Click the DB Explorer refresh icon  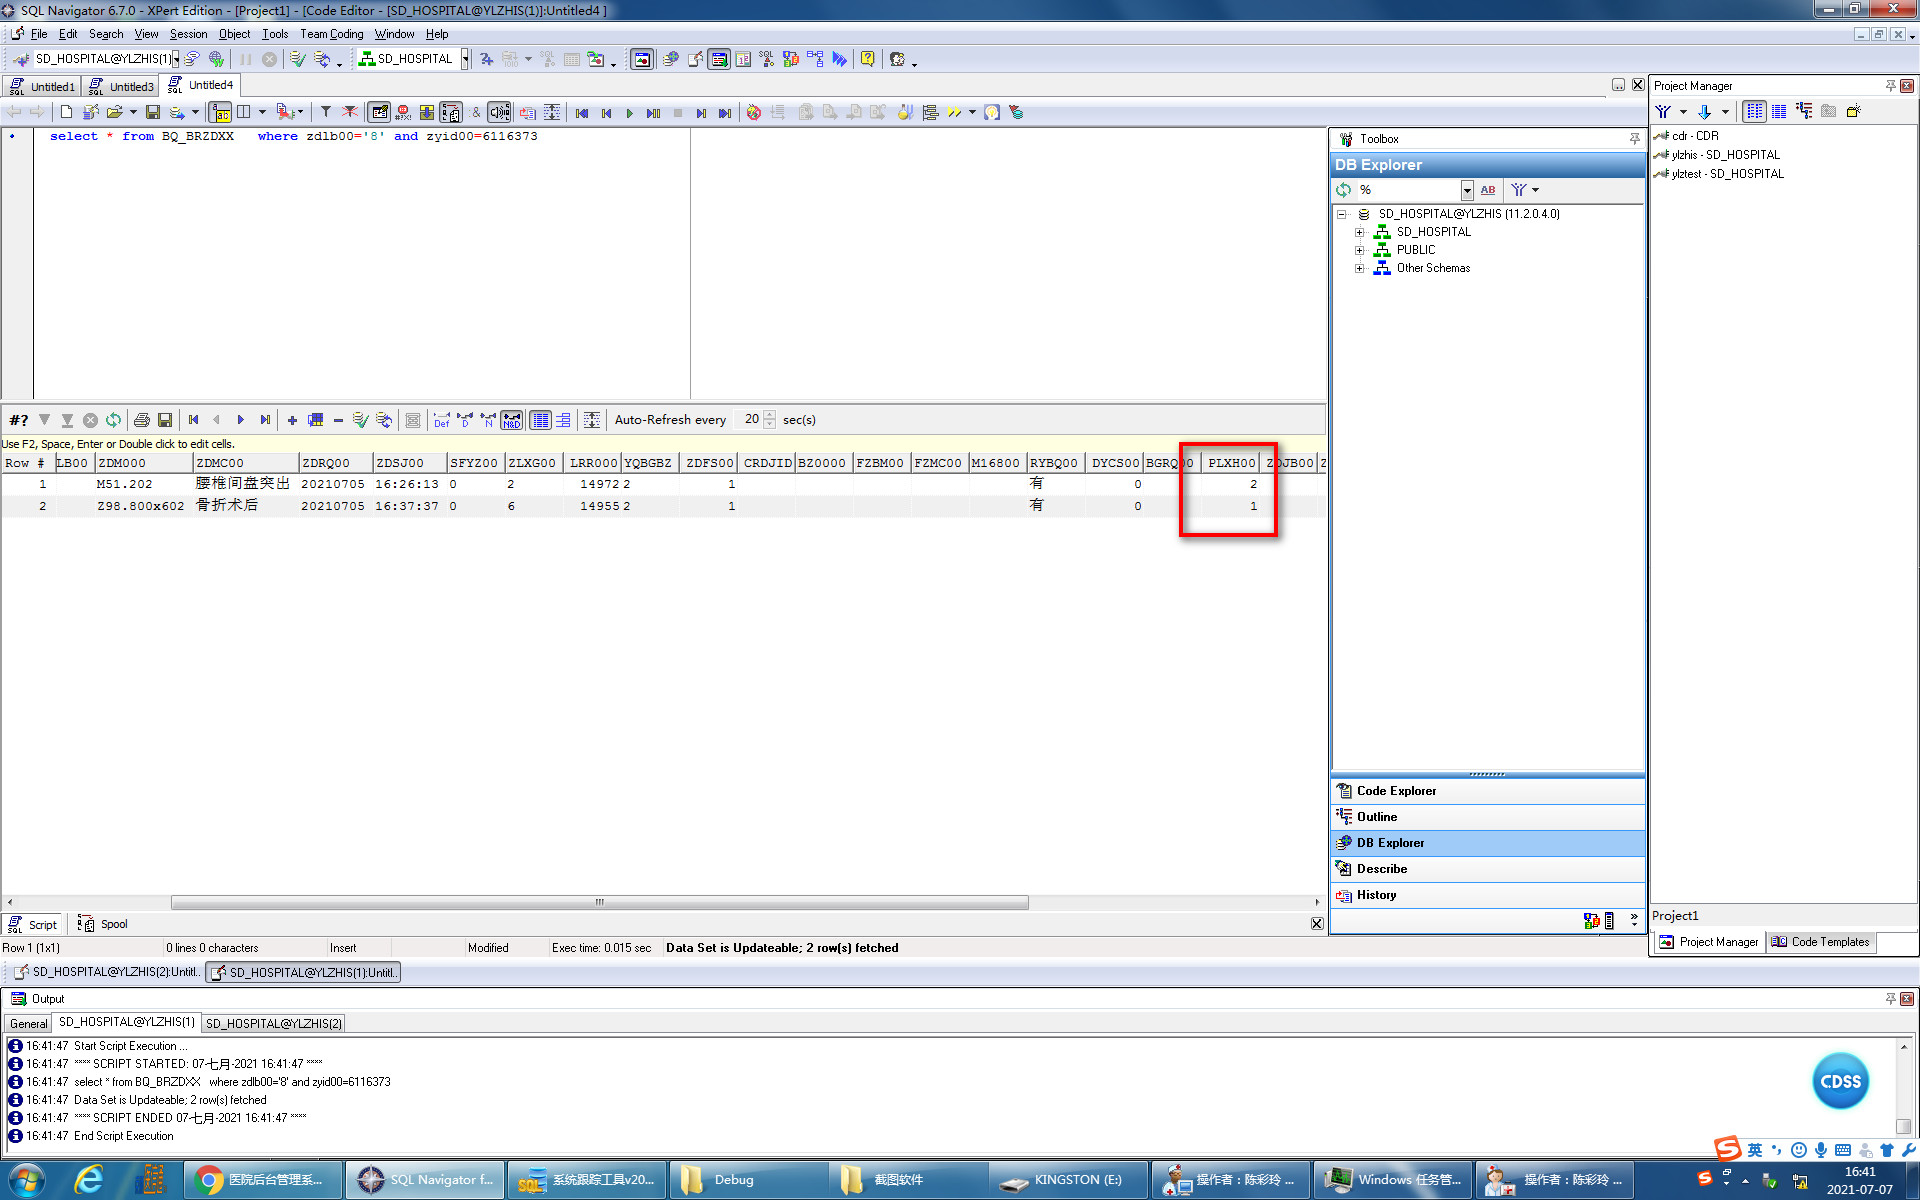point(1343,190)
